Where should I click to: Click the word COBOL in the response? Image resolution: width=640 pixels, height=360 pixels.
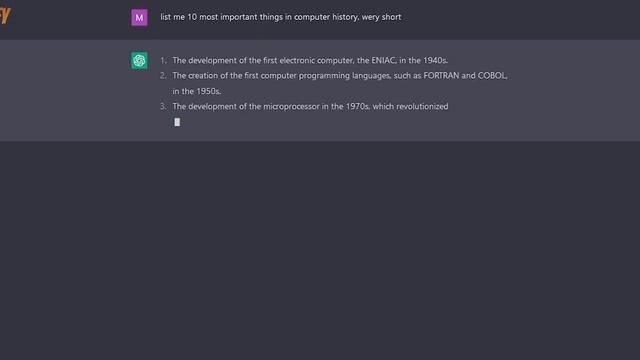tap(492, 76)
